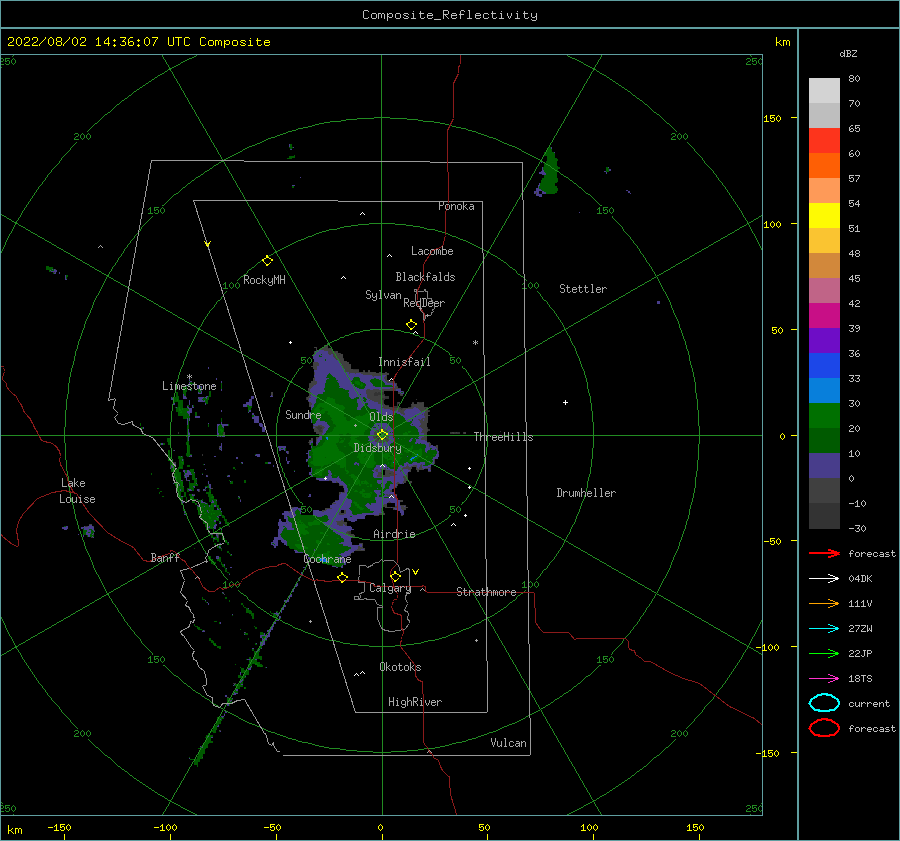Click the Lake Louise label
This screenshot has width=900, height=841.
(77, 491)
